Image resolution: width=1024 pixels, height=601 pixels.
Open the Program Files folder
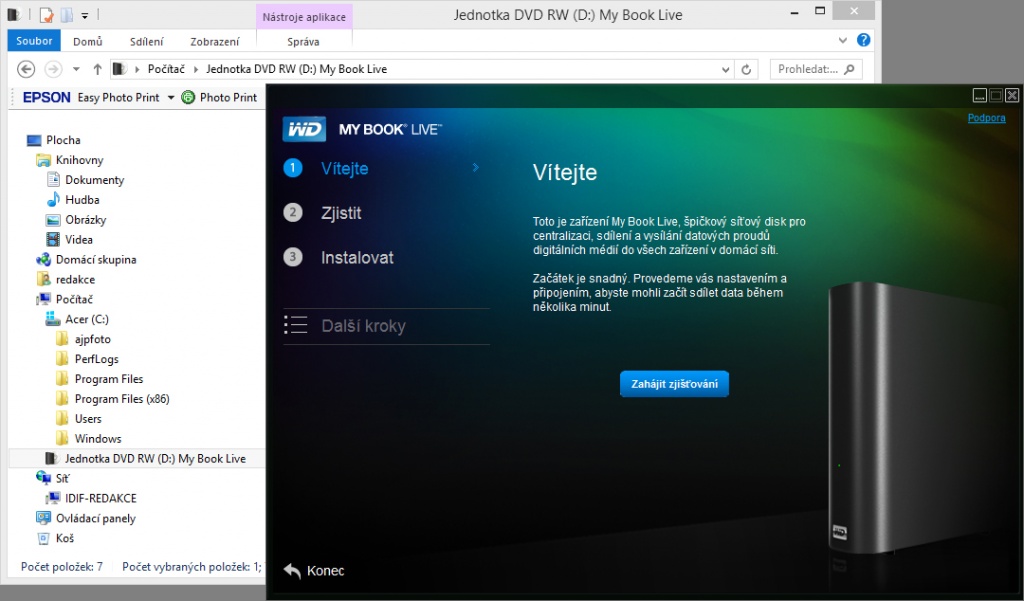(108, 379)
